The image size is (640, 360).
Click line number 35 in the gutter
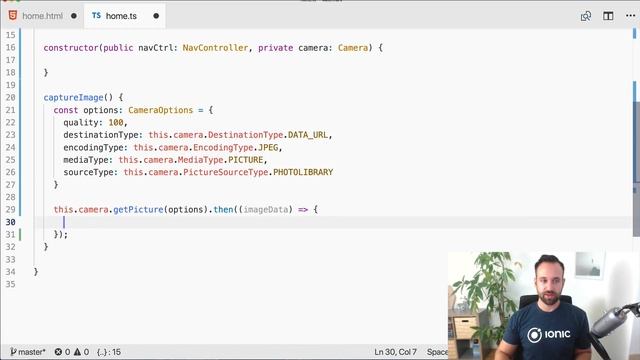[11, 284]
